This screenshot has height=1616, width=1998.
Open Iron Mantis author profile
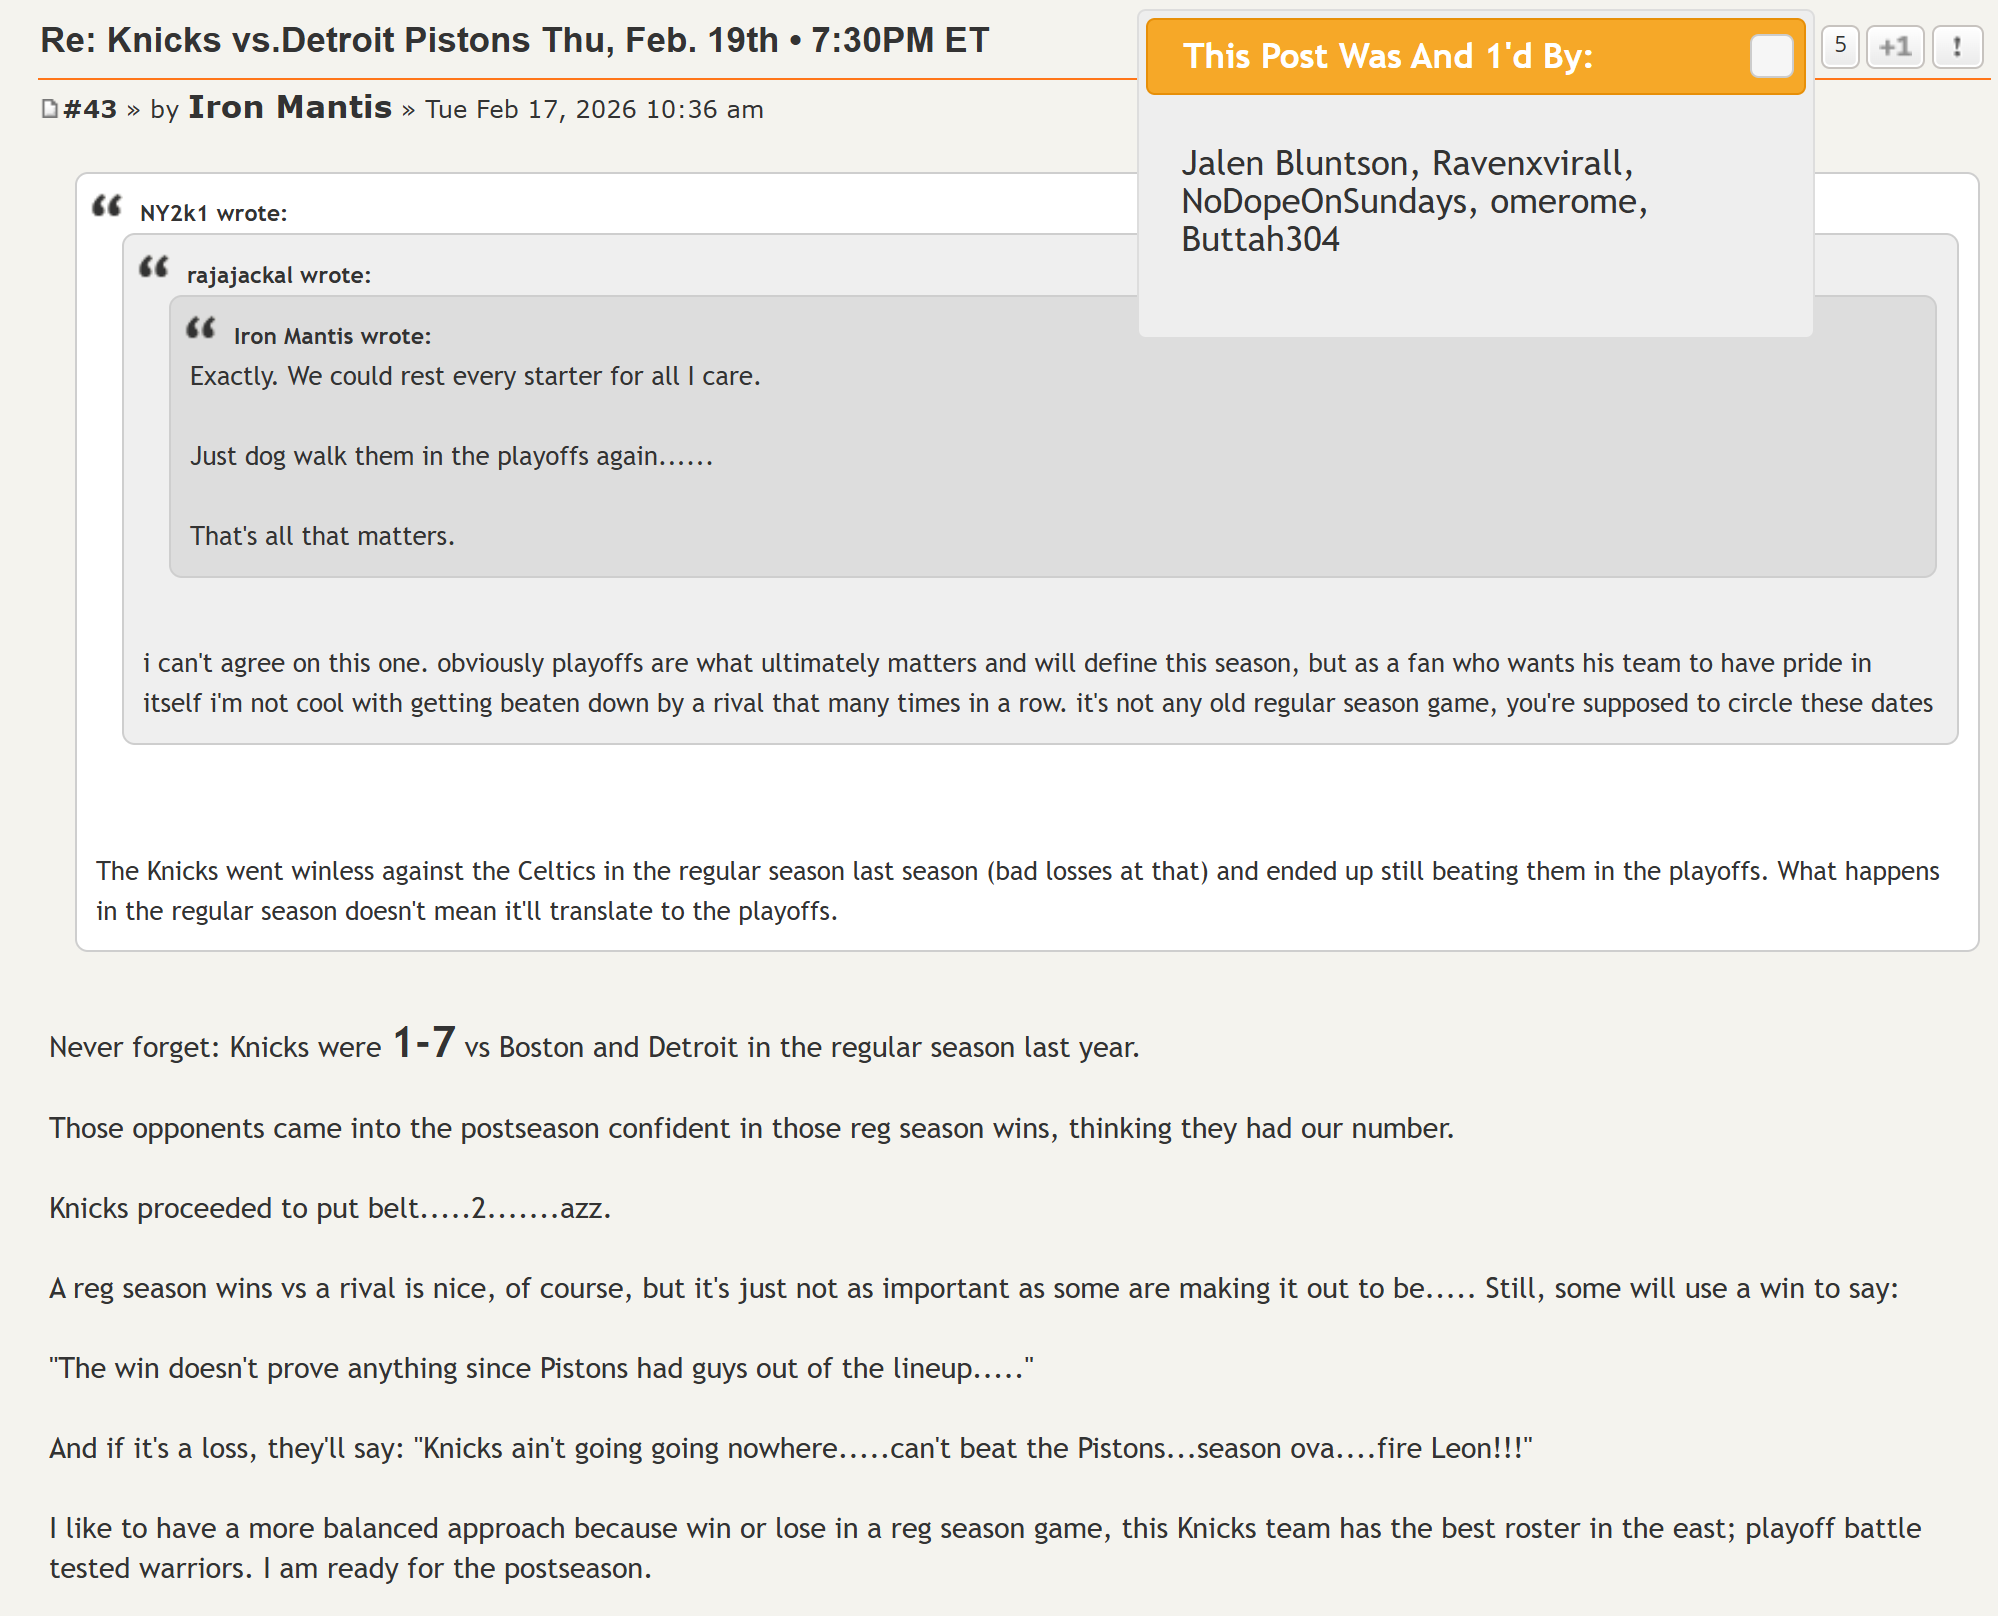click(290, 107)
